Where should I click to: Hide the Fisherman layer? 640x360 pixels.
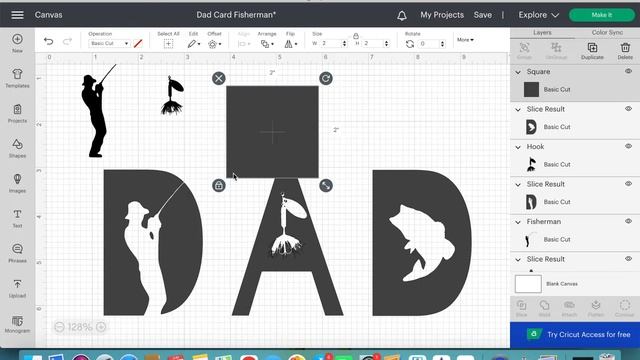[628, 221]
